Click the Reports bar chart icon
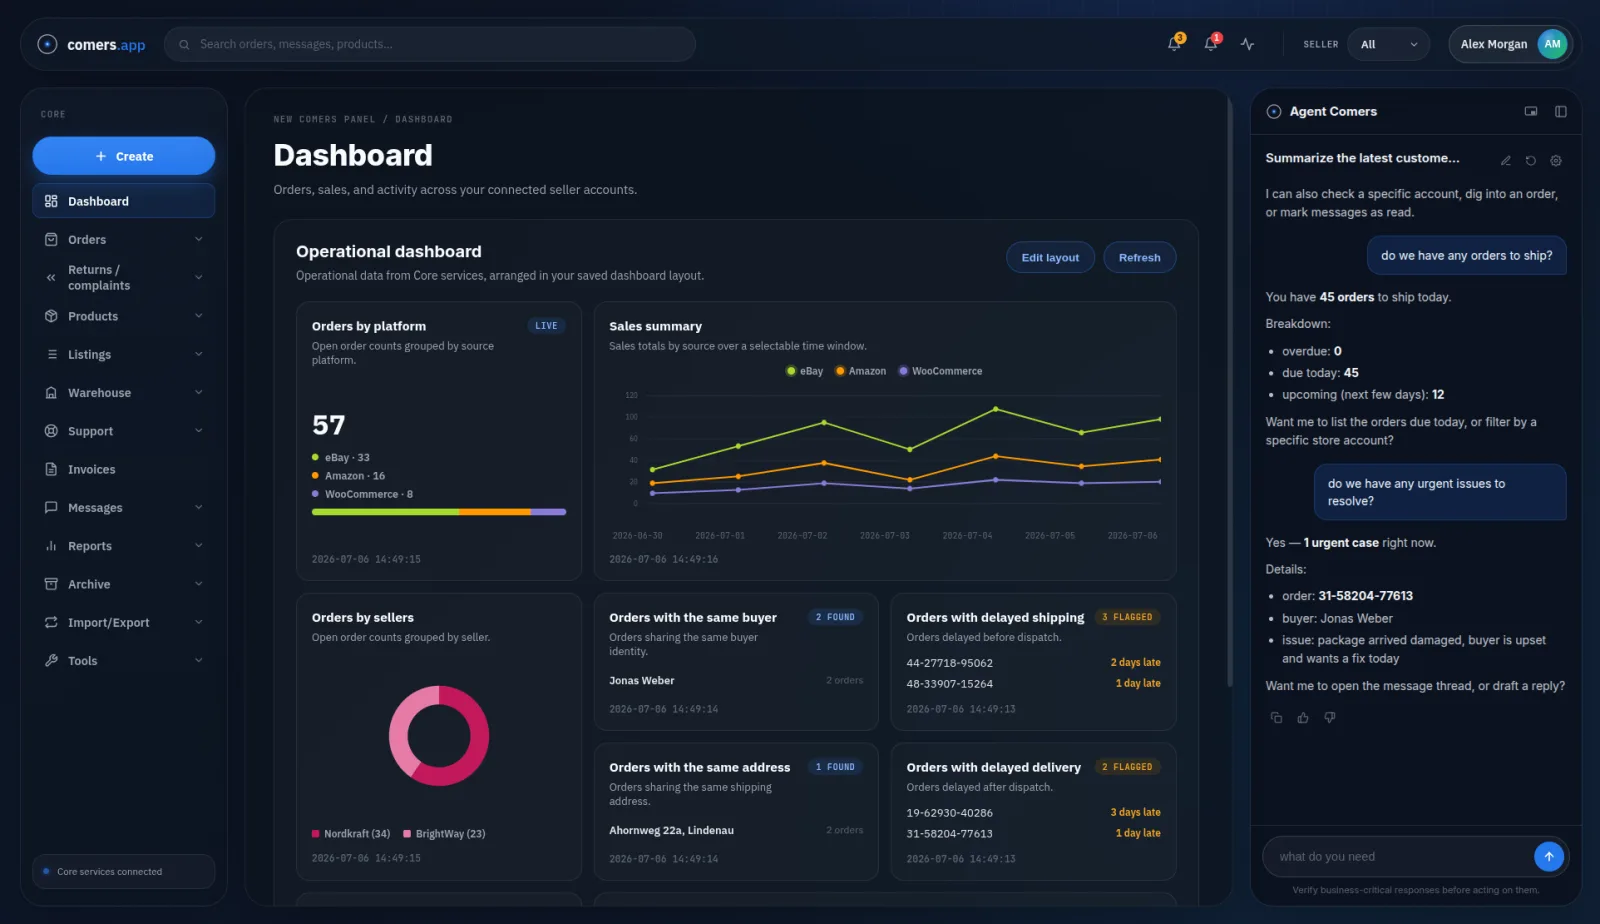The height and width of the screenshot is (924, 1600). coord(51,546)
